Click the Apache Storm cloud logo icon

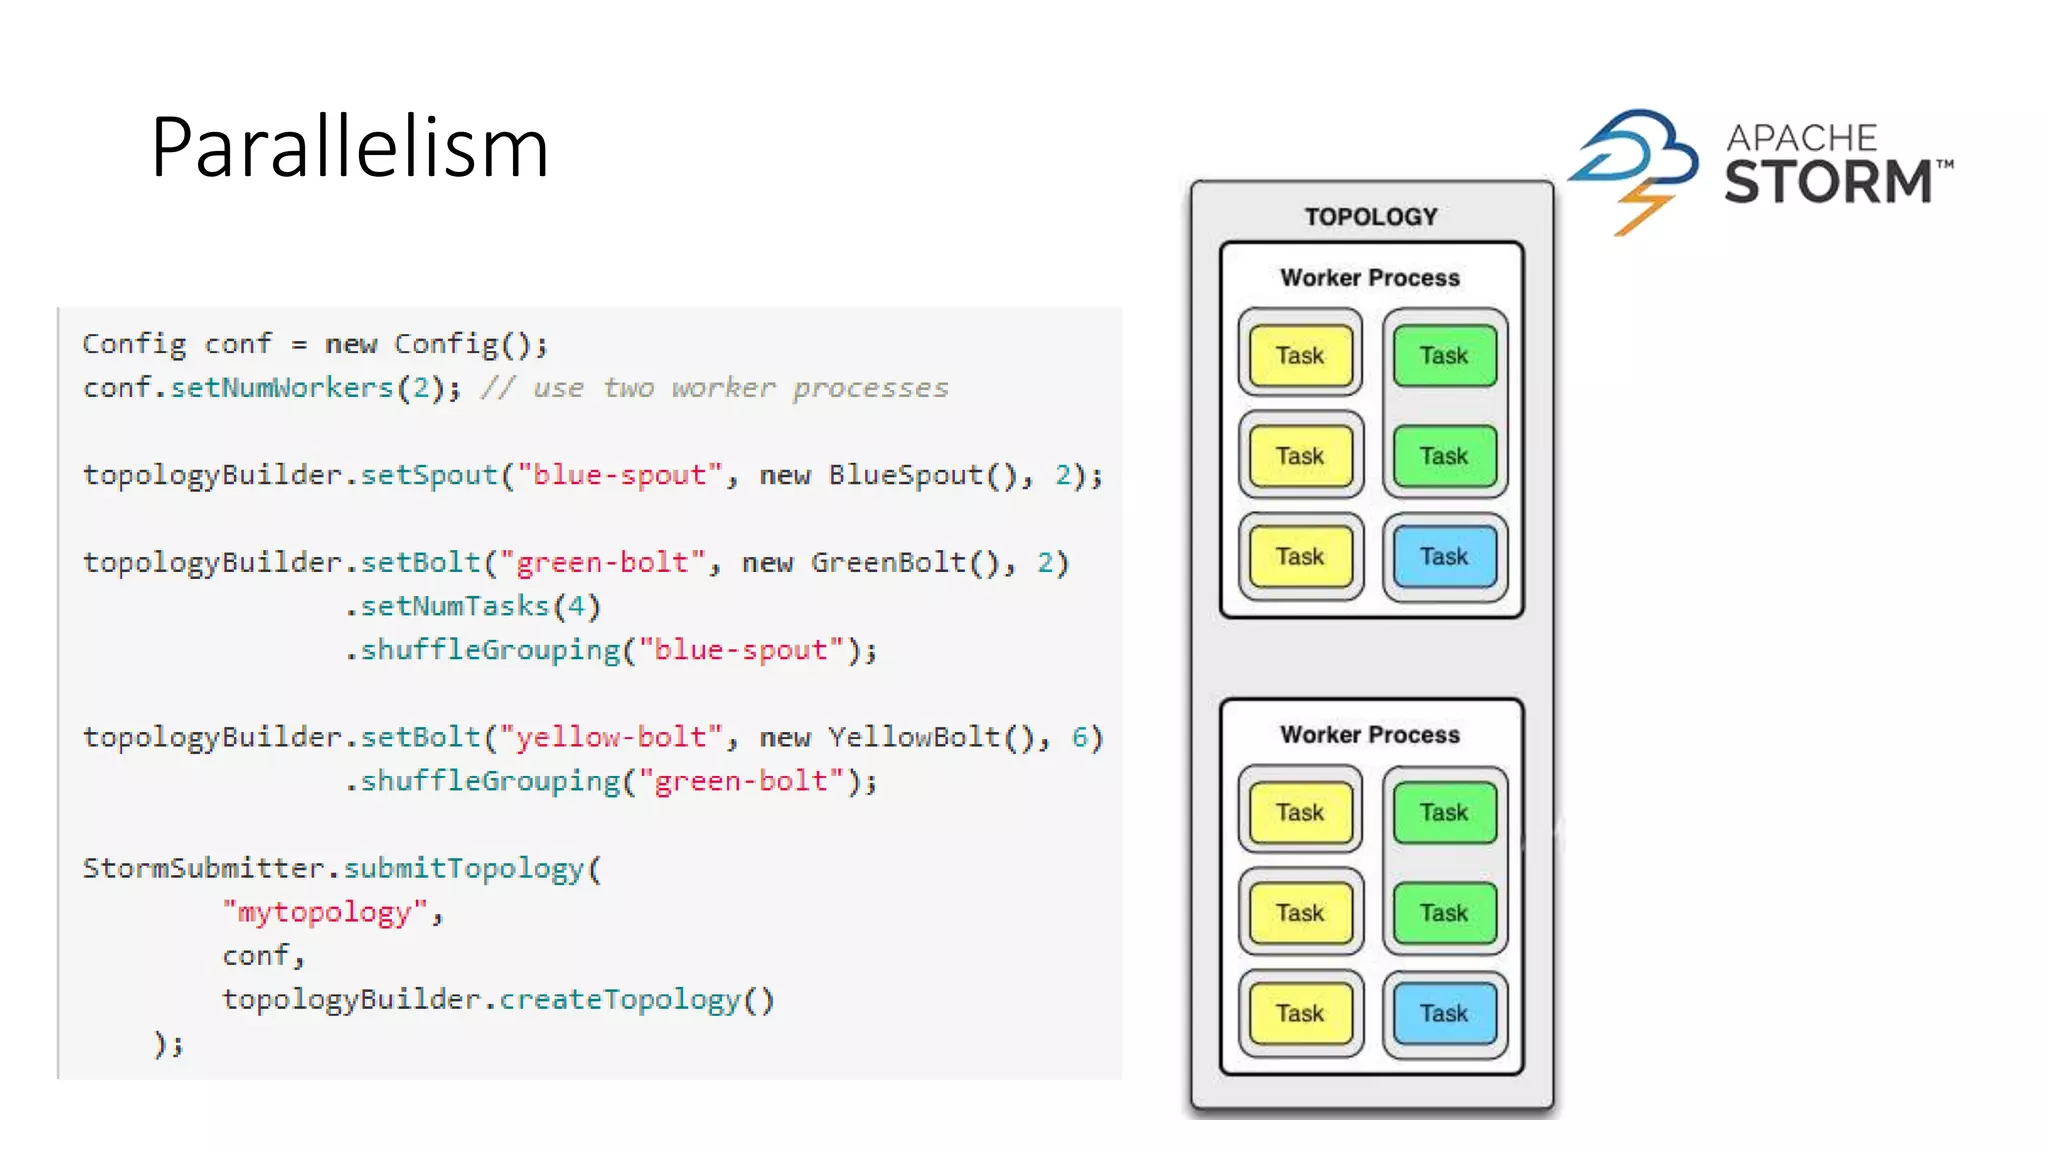click(1635, 168)
